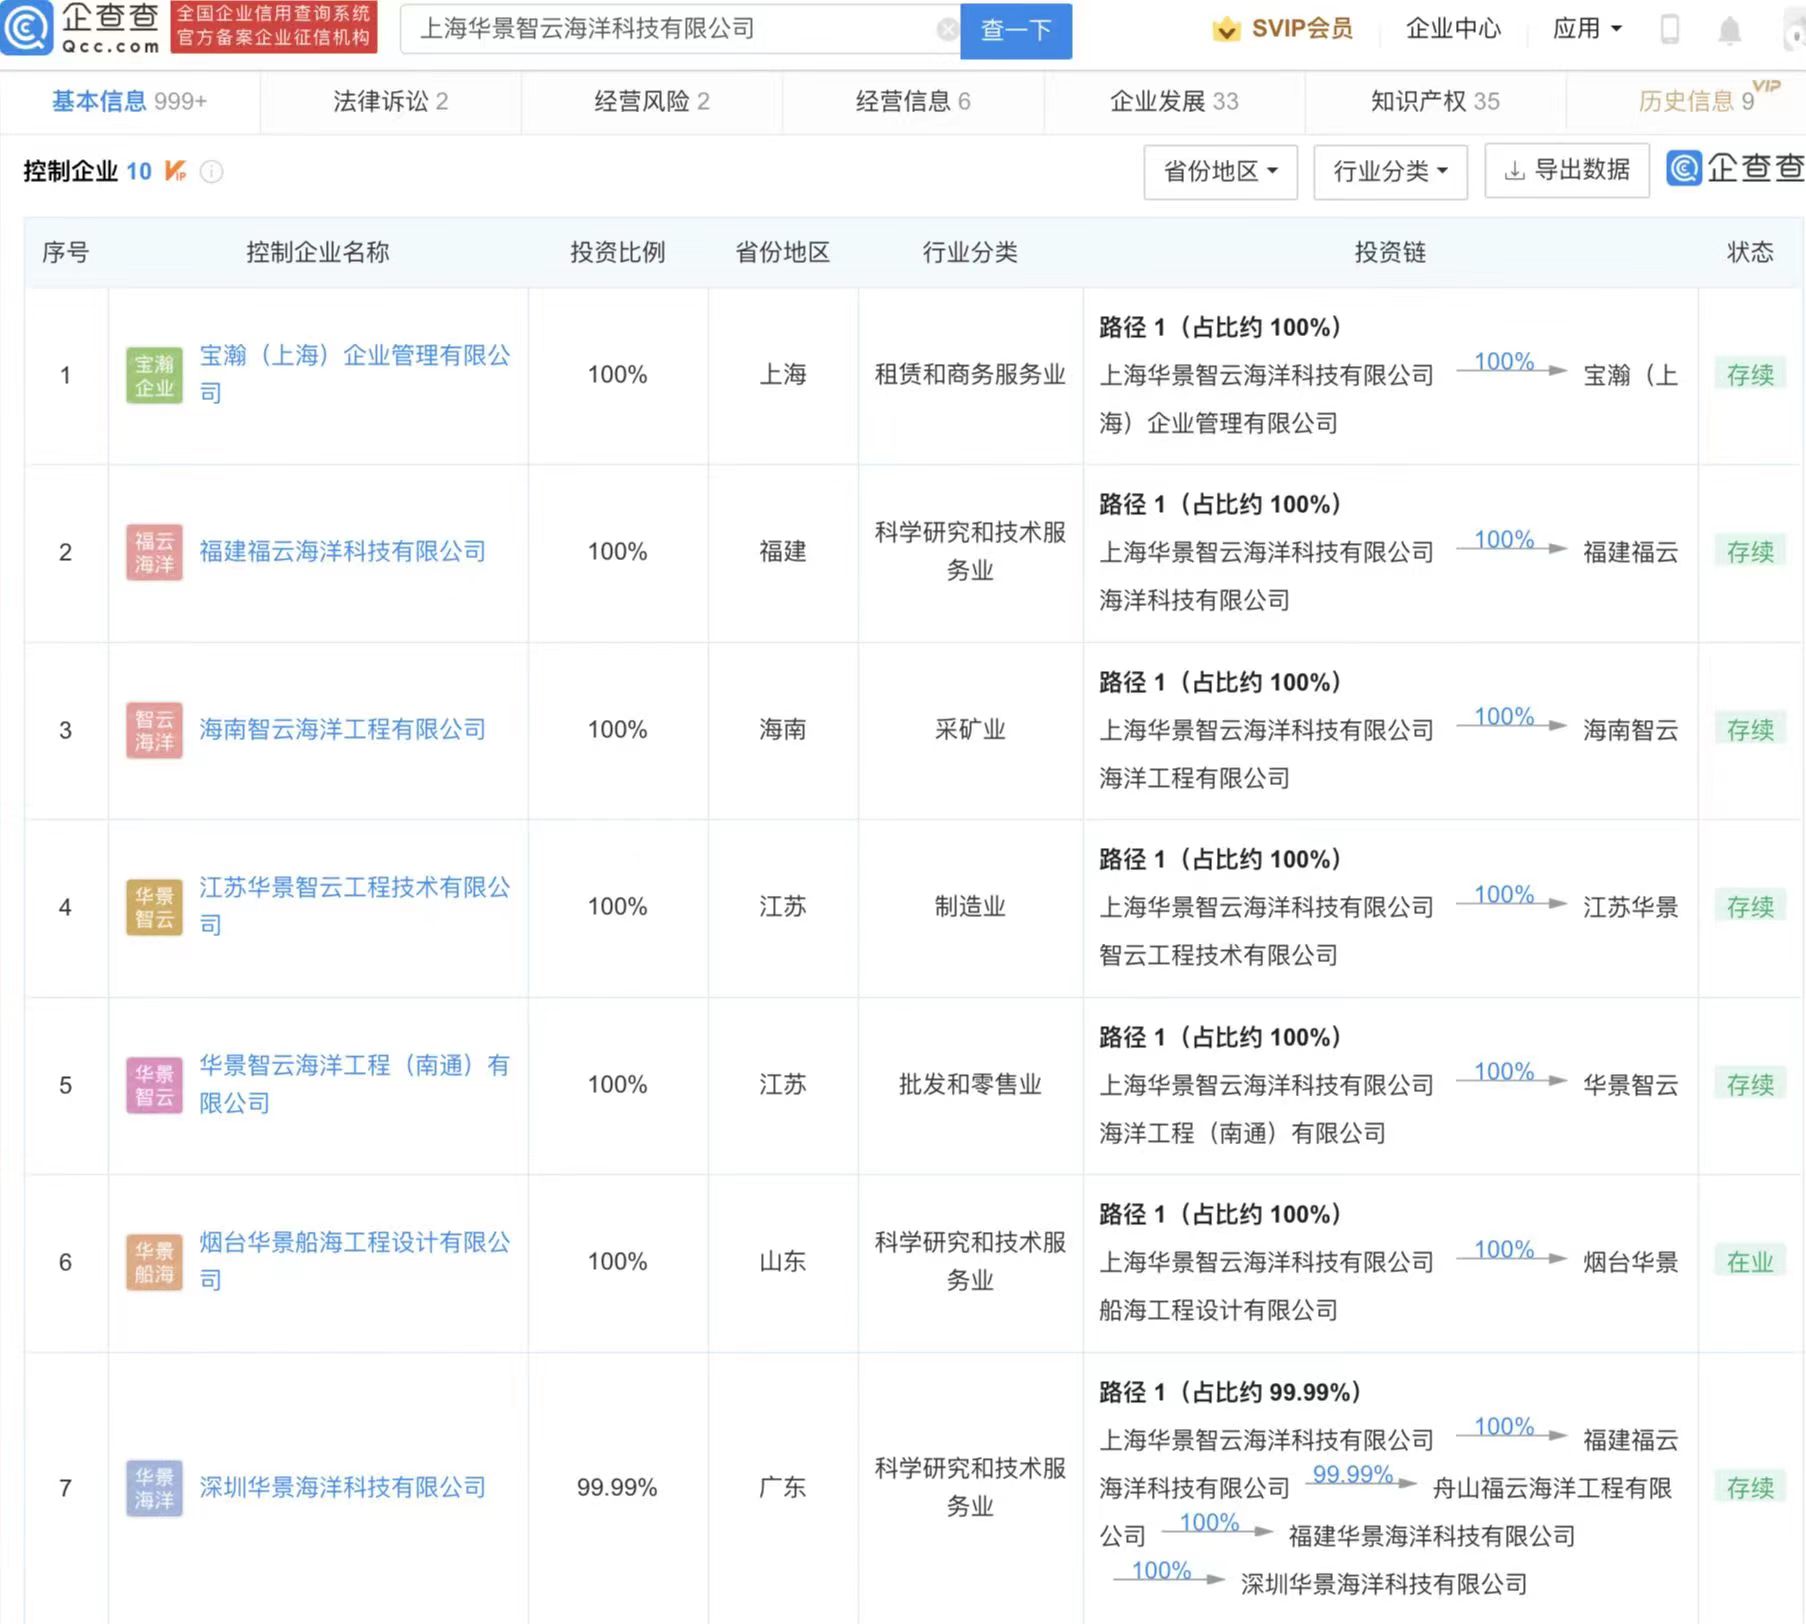The width and height of the screenshot is (1806, 1624).
Task: Click logo thumbnail of 宝瀚（上海）企业管理有限公司
Action: [154, 375]
